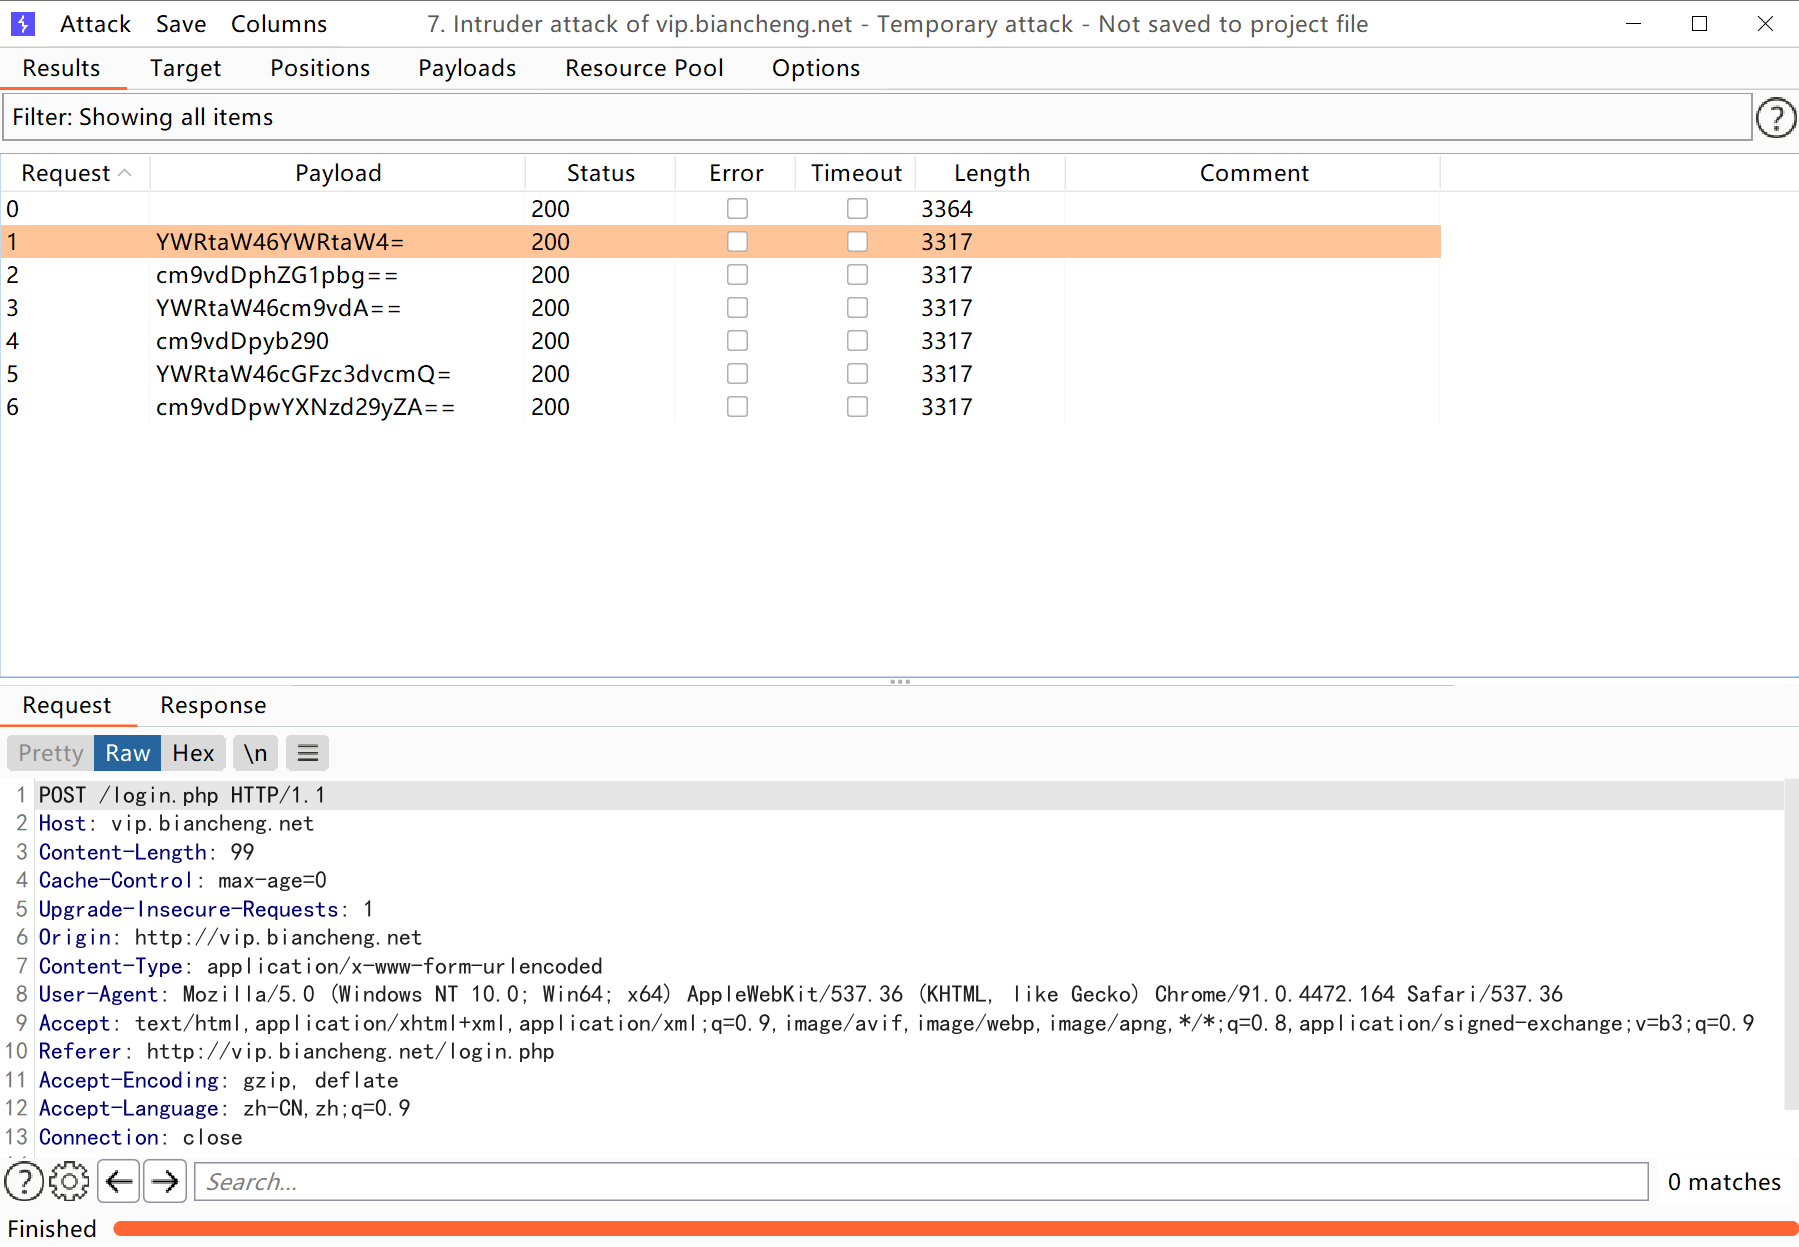Toggle Error checkbox for YWRtaW46cGFzc3dvcmQ= row
This screenshot has height=1247, width=1799.
[737, 373]
